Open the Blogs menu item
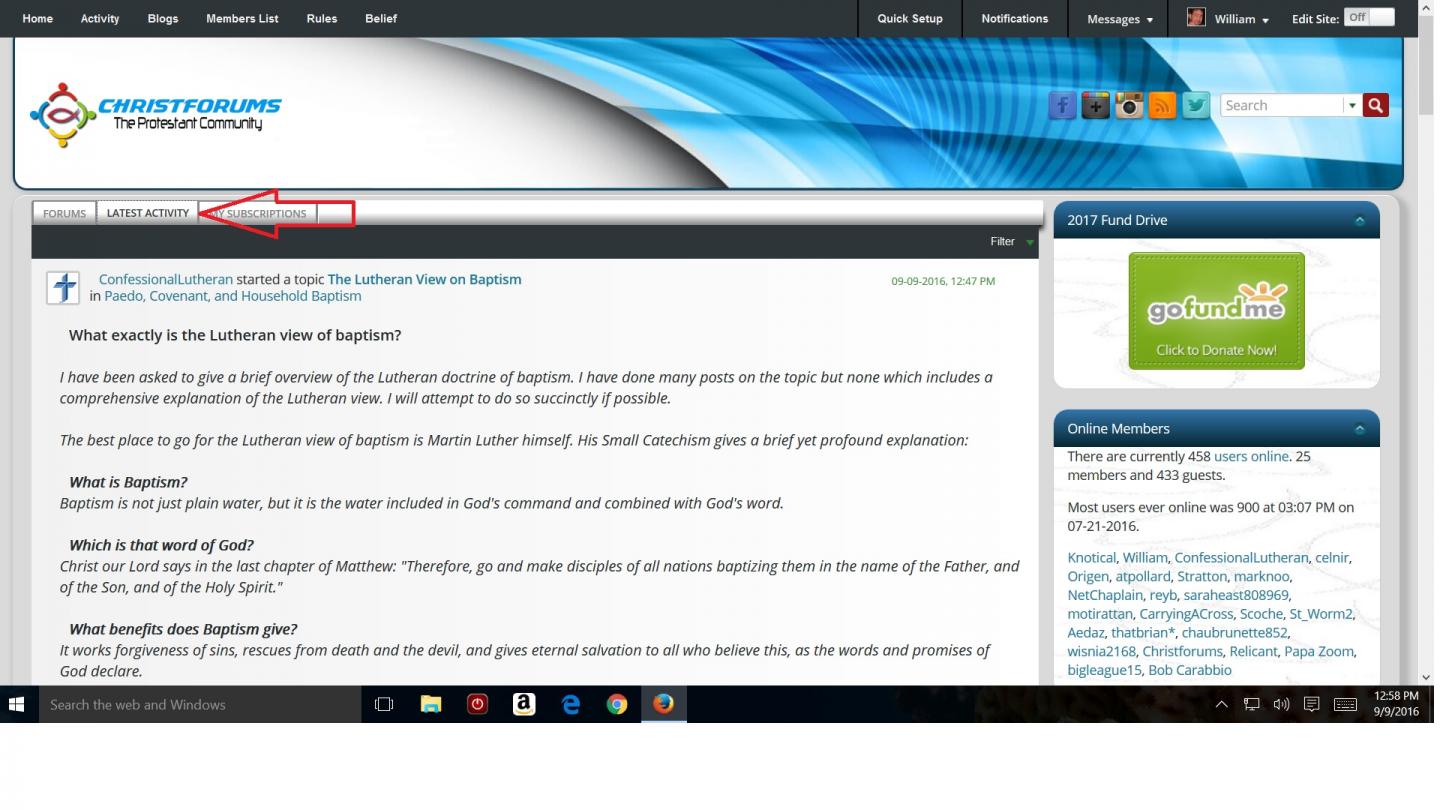 click(x=163, y=18)
